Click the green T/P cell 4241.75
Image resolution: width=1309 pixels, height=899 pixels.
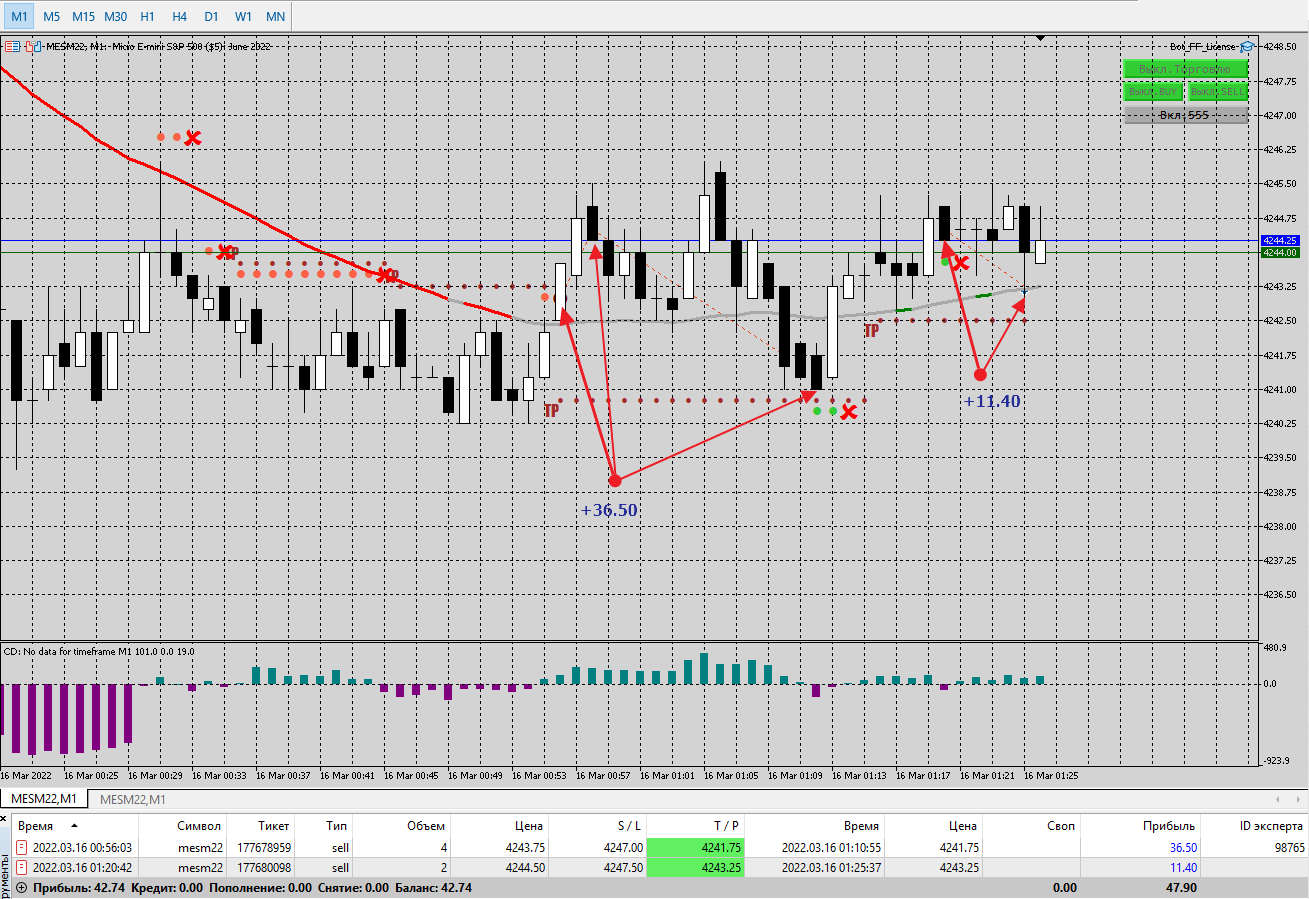pos(695,848)
